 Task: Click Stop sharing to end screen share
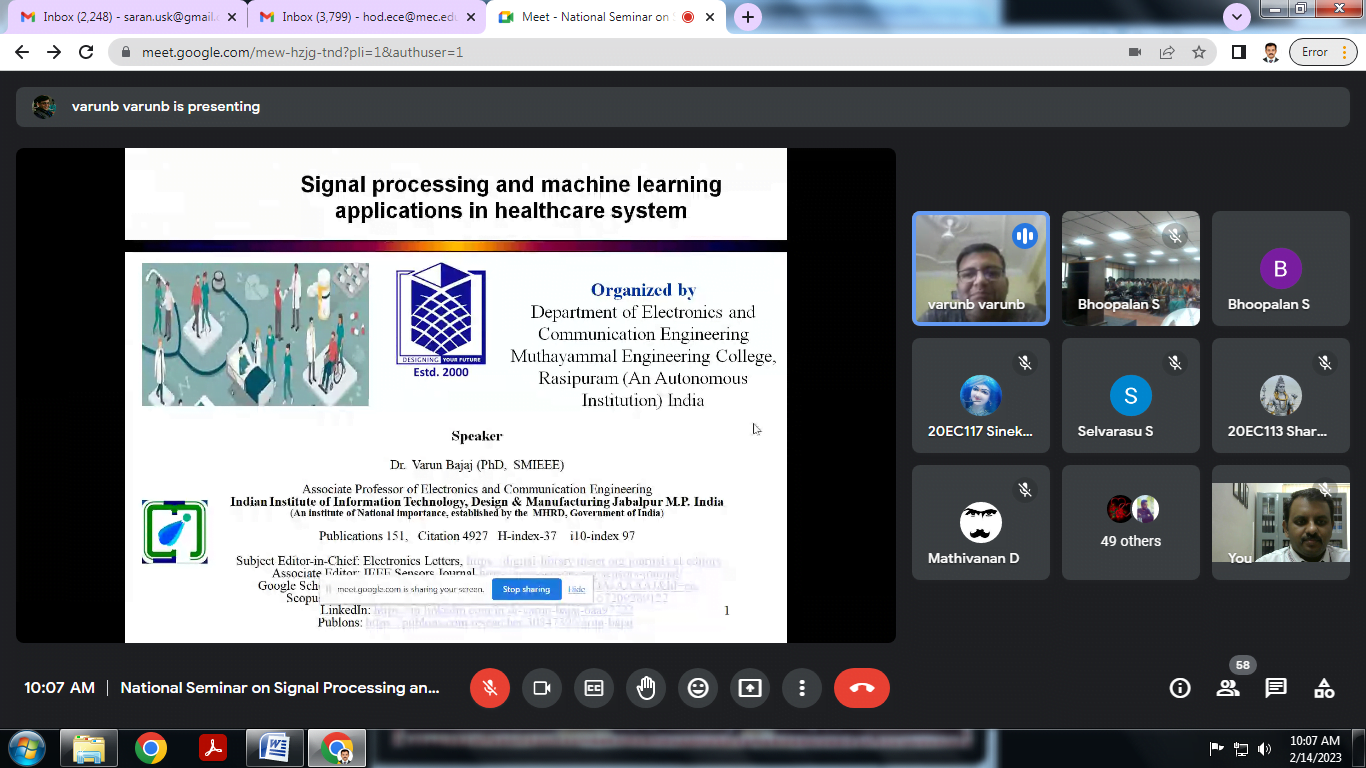527,589
